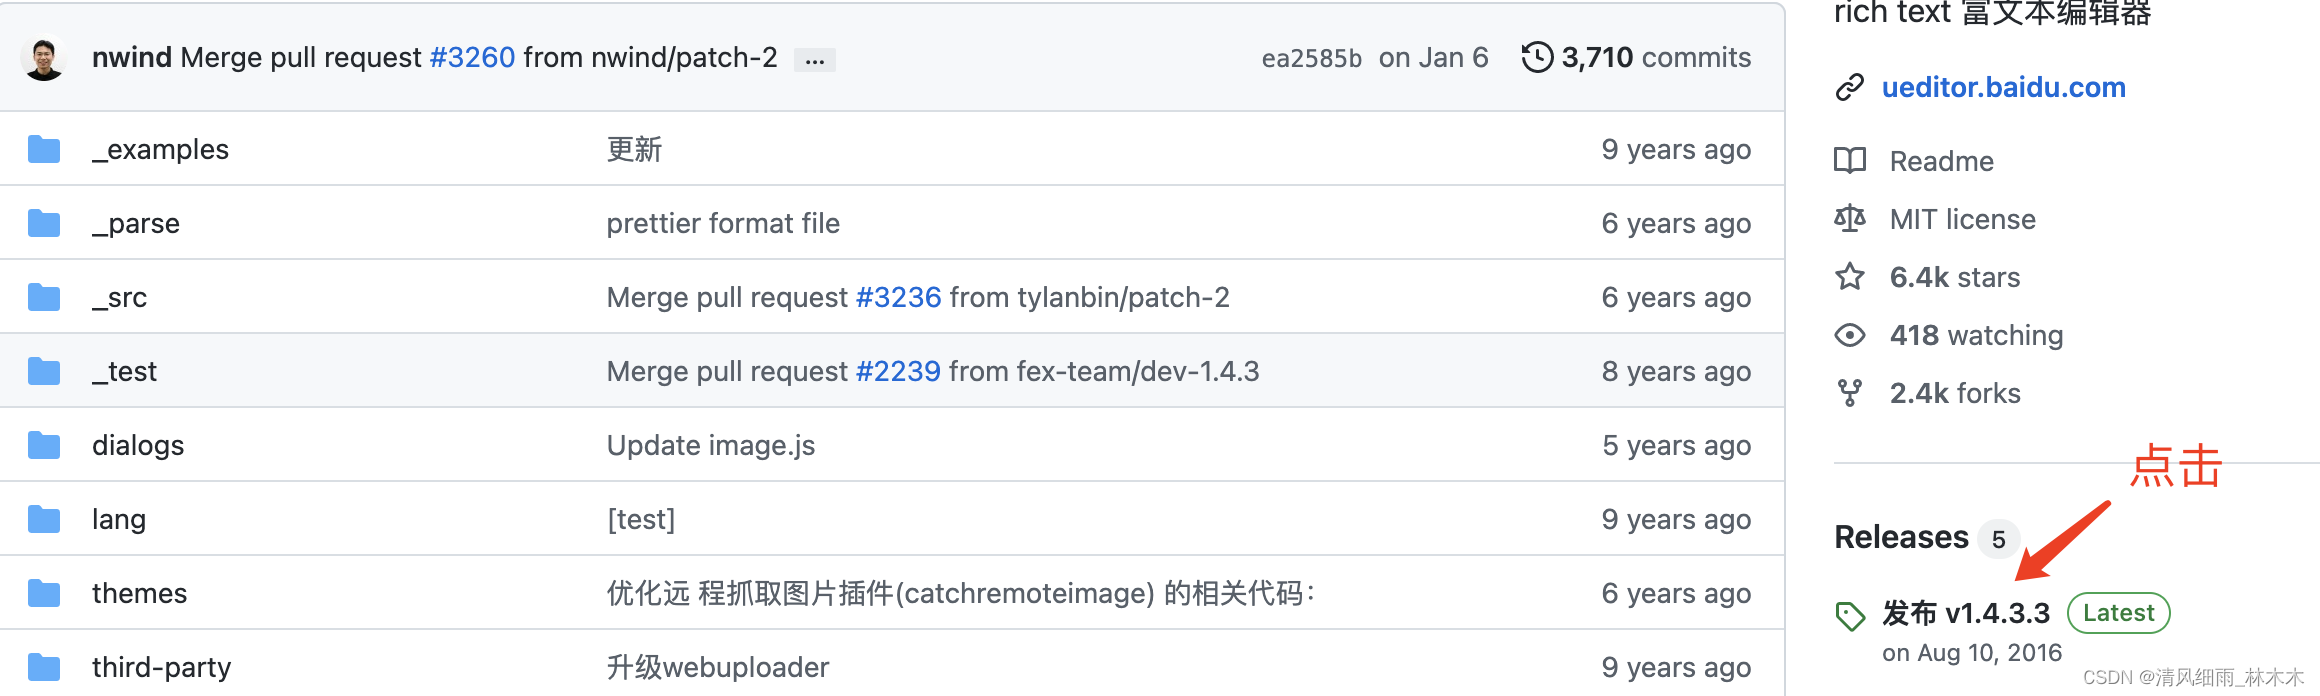Screen dimensions: 2320x696
Task: Open the themes folder
Action: [139, 593]
